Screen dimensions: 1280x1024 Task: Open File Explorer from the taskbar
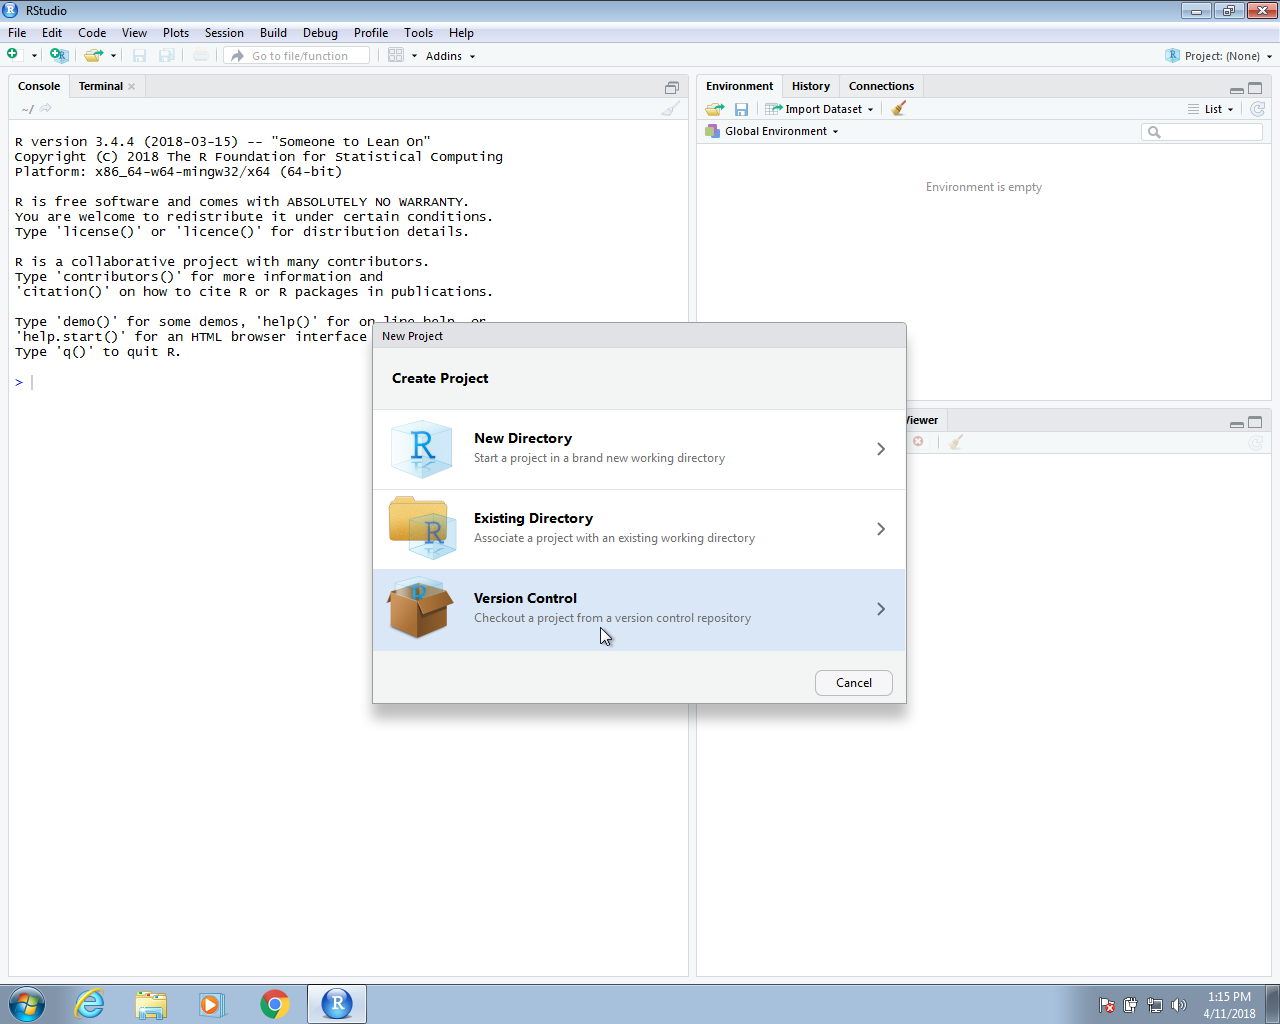(151, 1004)
